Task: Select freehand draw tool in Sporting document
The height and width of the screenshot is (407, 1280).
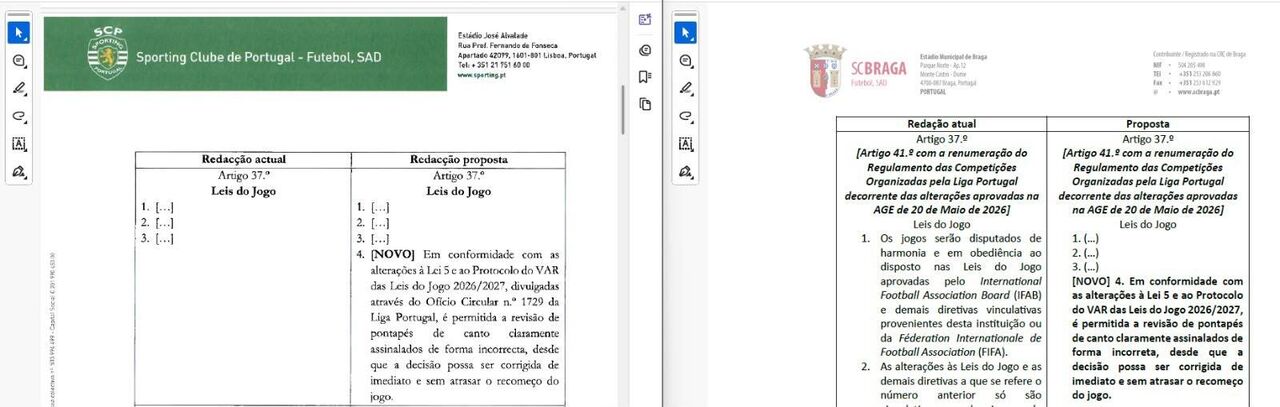Action: pos(19,116)
